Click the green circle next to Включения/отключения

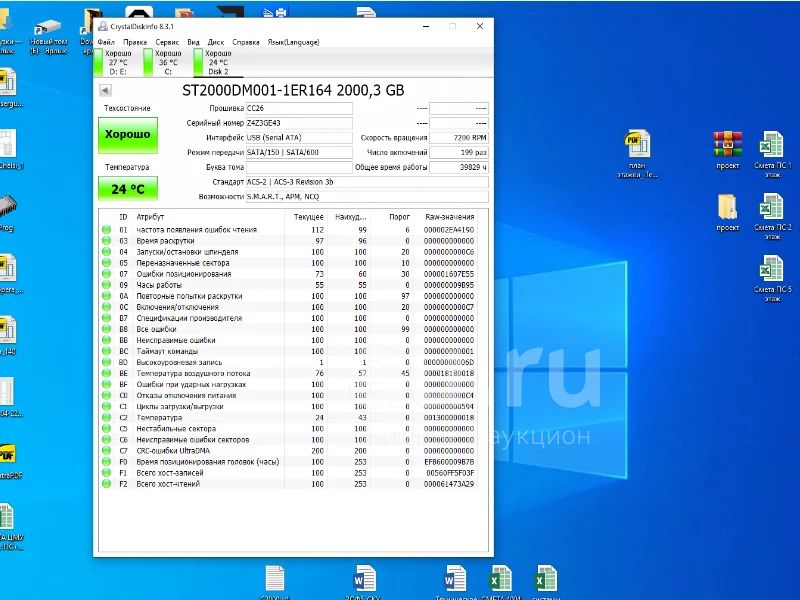[106, 307]
